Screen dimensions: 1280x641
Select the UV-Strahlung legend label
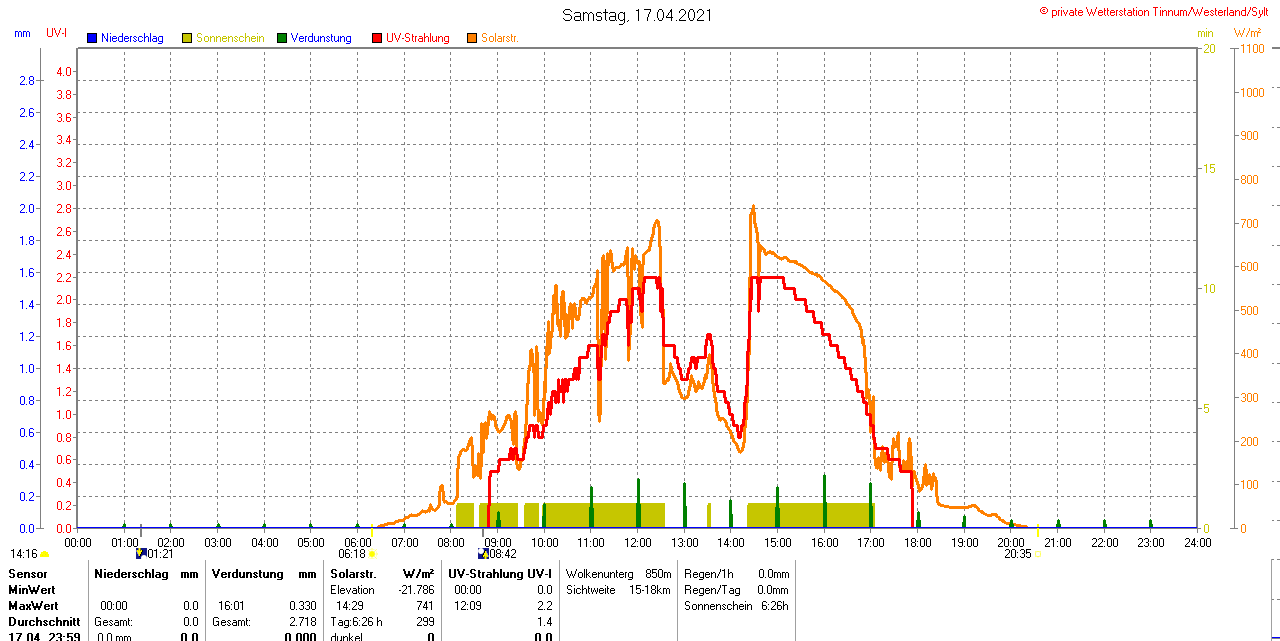click(x=417, y=38)
